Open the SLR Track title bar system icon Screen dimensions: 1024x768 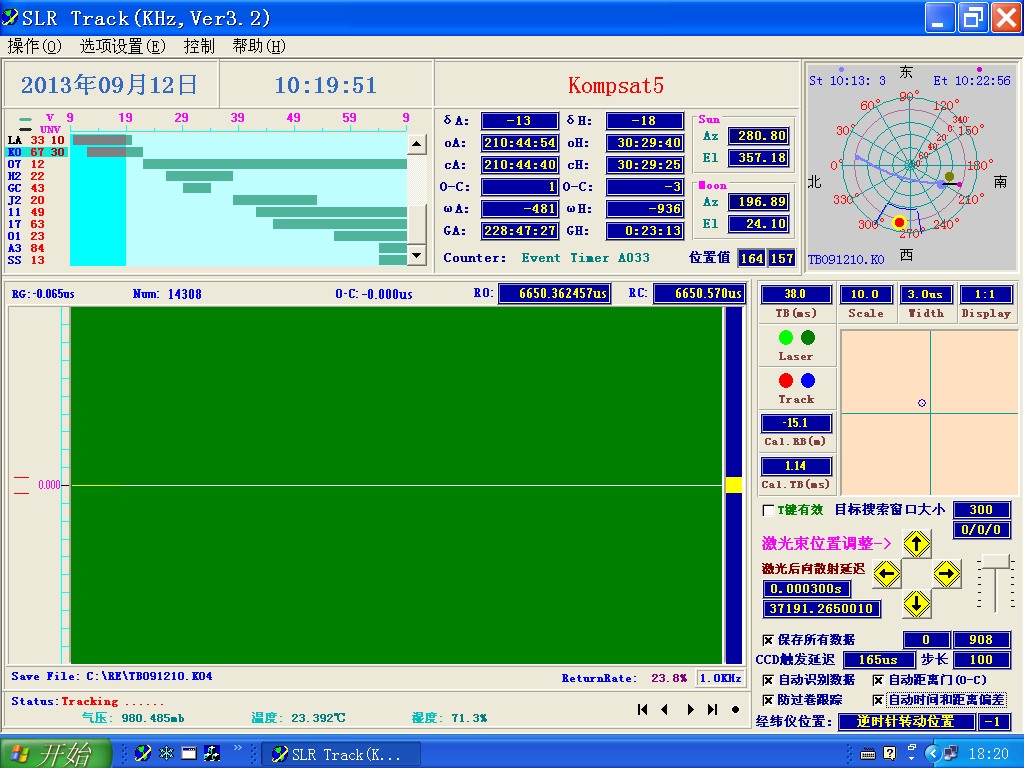[10, 18]
